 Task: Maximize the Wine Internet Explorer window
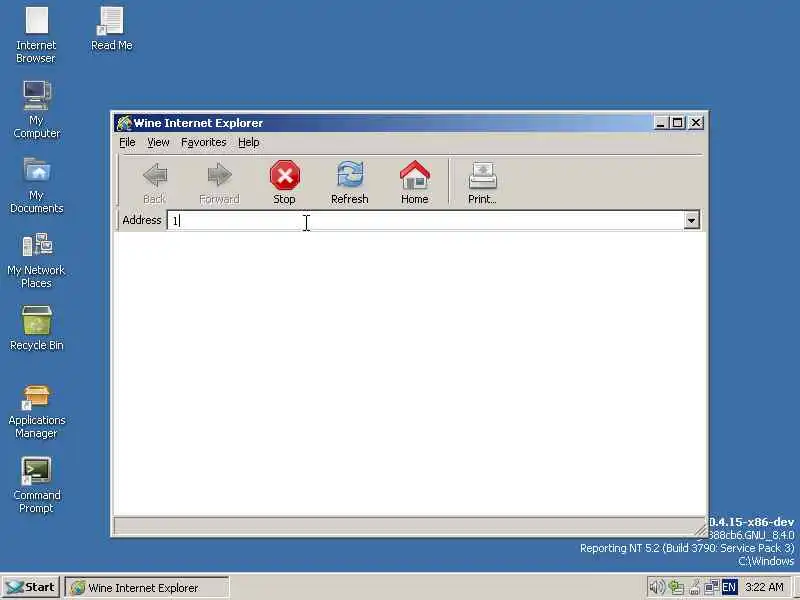(x=678, y=123)
